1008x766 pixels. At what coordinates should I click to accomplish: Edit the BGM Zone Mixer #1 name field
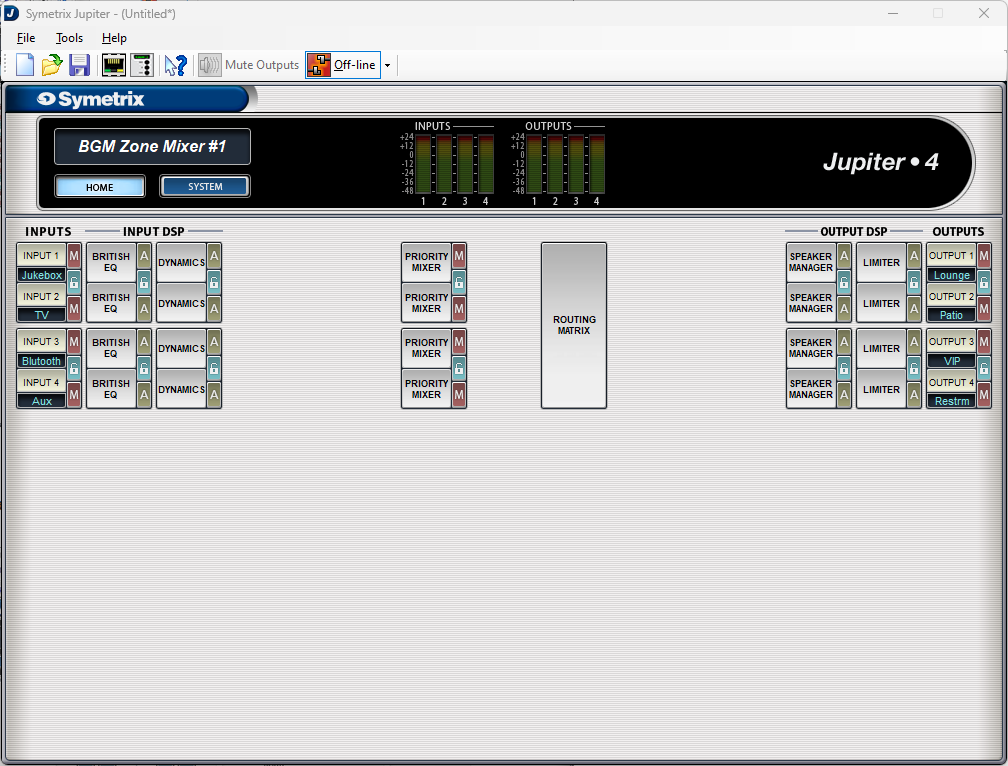152,146
